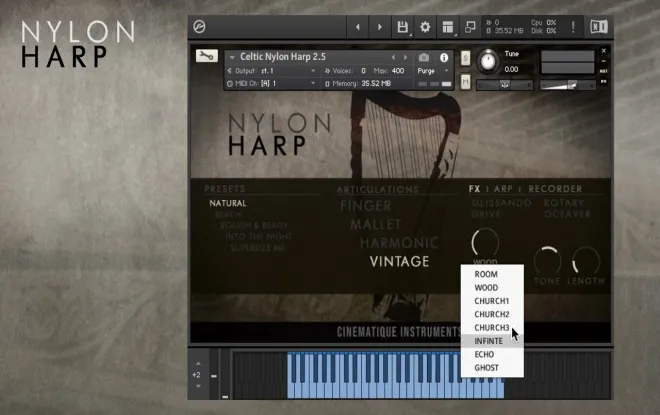Select INFINTE reverb from list
The height and width of the screenshot is (415, 660).
tap(492, 341)
